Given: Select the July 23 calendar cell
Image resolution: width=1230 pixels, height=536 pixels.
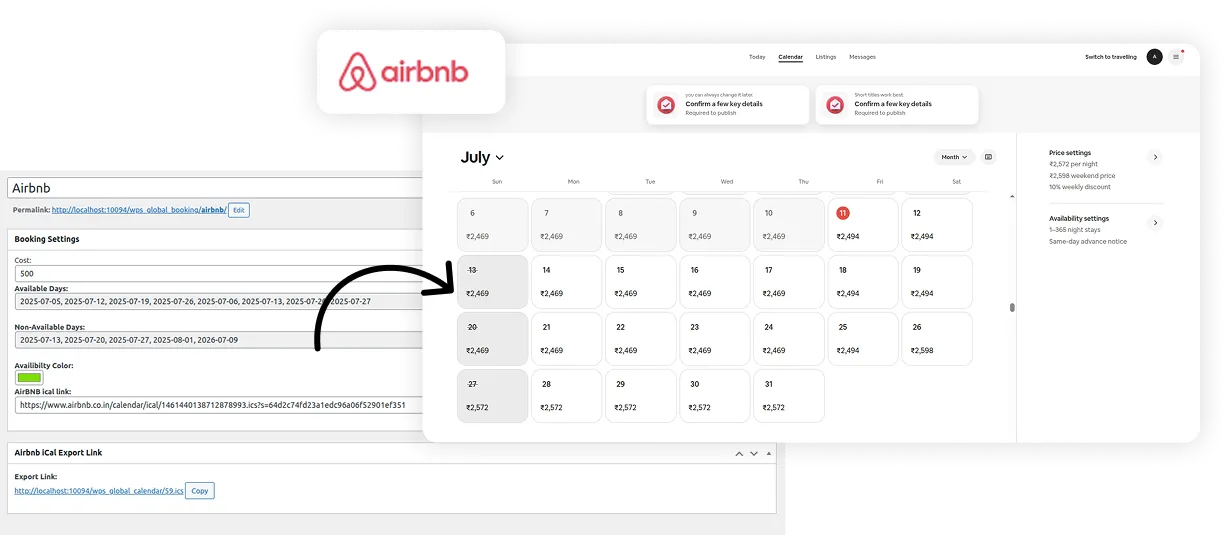Looking at the screenshot, I should tap(714, 339).
